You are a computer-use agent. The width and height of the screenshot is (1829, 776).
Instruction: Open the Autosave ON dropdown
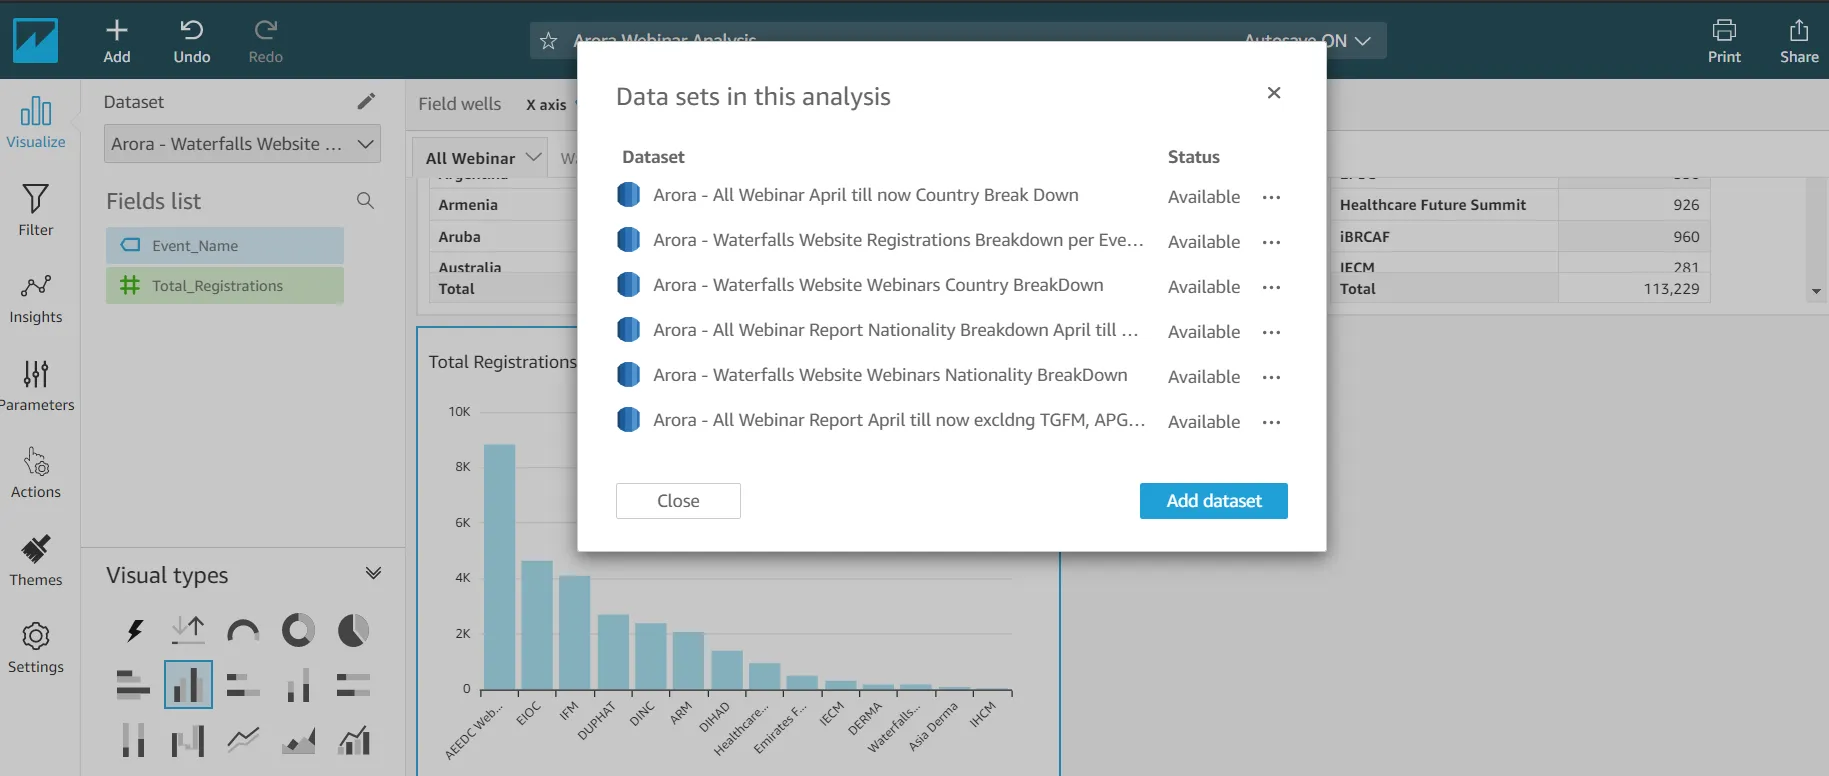(1308, 41)
